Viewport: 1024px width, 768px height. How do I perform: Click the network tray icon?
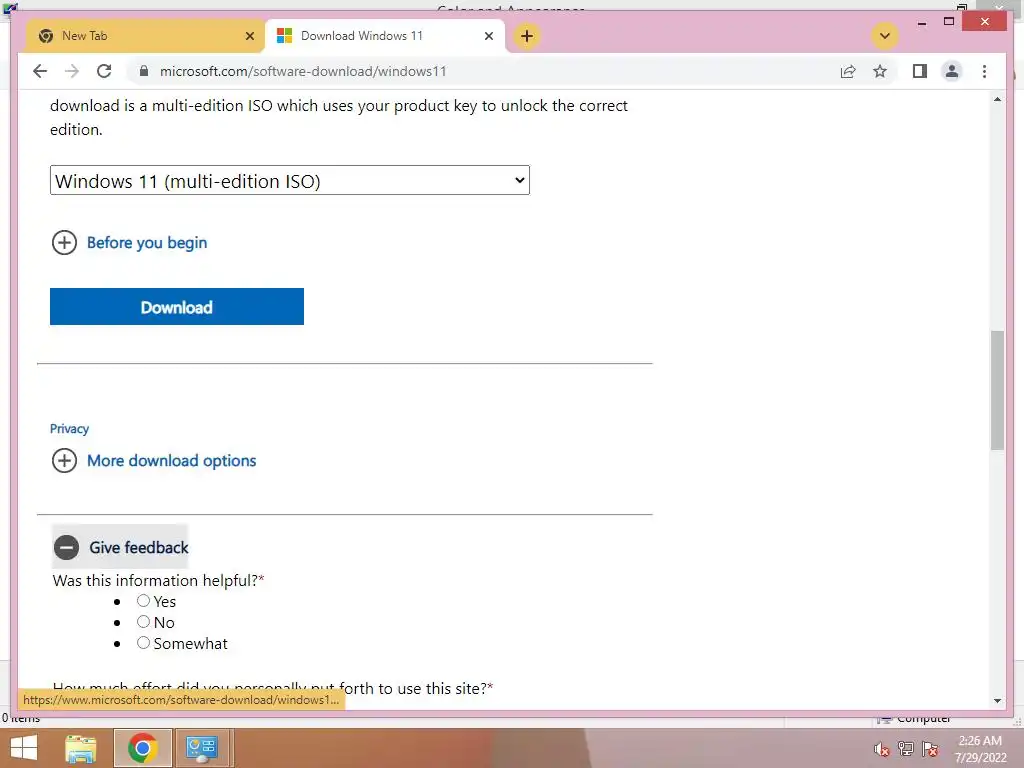[906, 748]
